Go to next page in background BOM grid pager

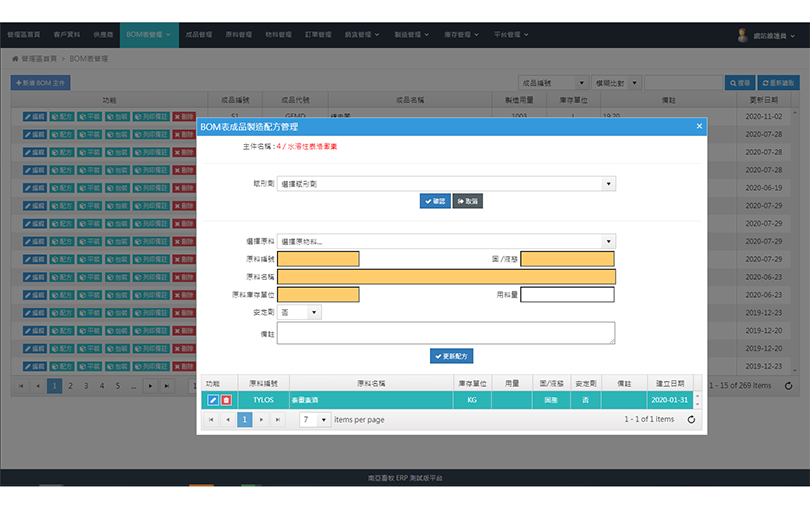point(150,385)
